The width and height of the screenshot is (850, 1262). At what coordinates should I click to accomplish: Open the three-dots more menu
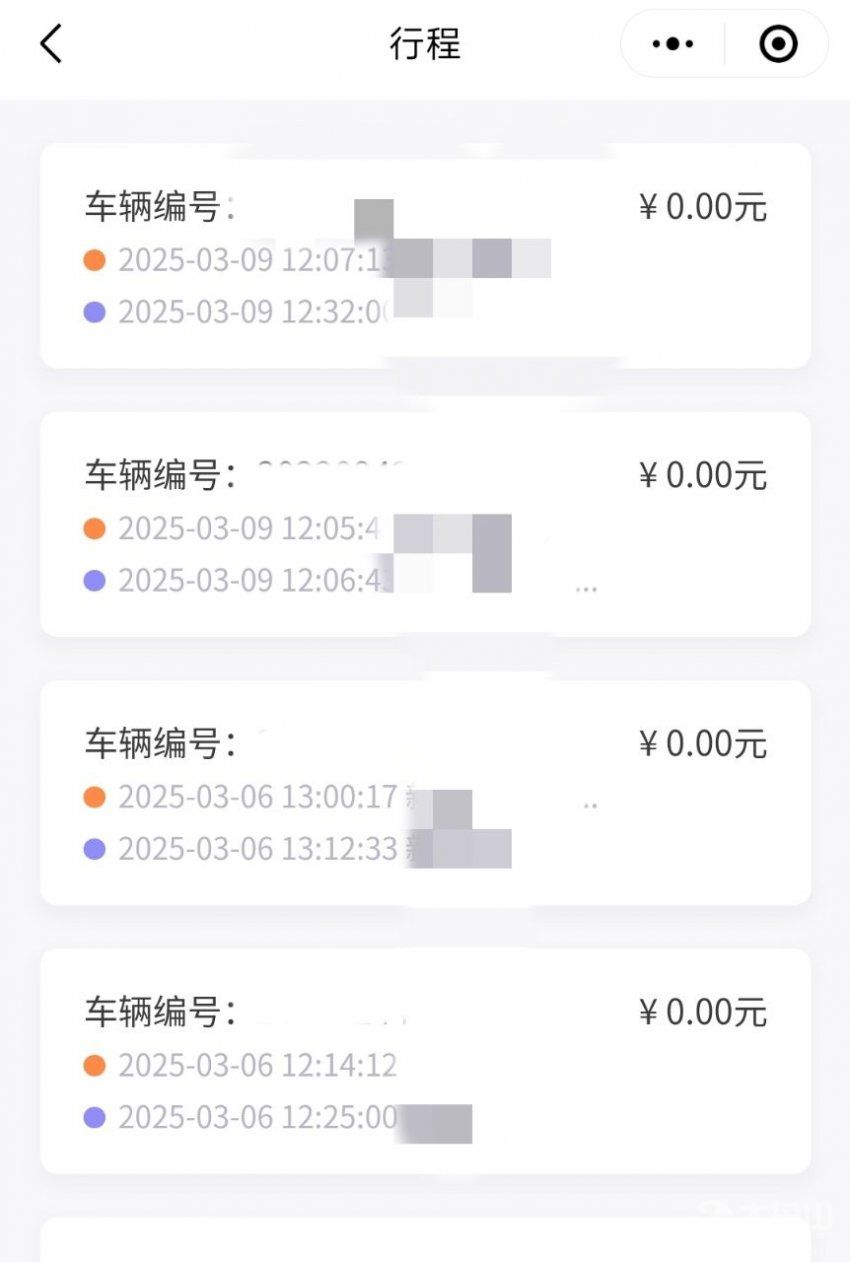(672, 44)
